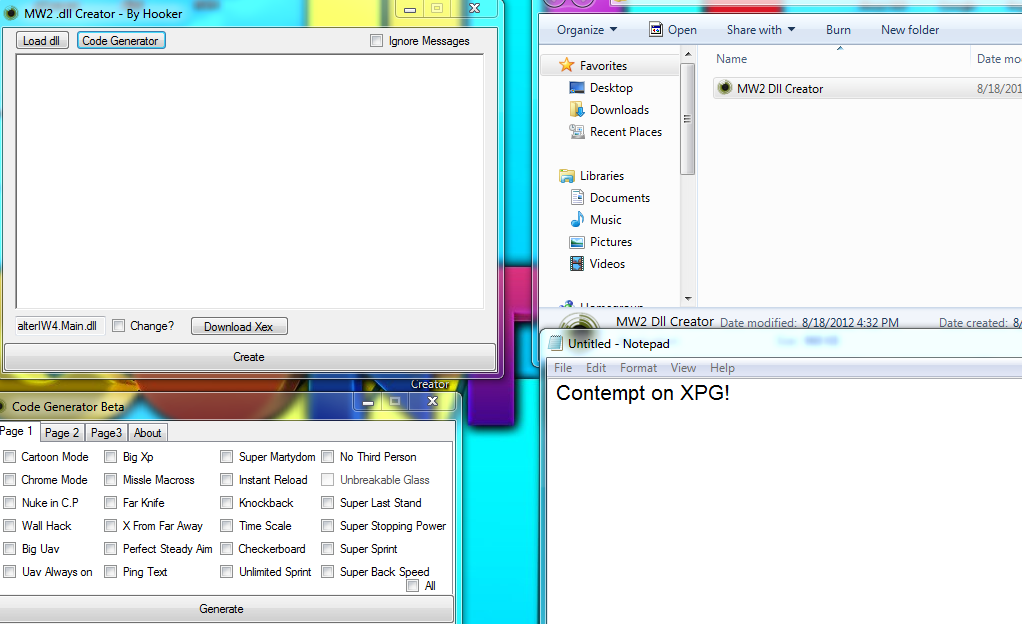Click the 'Contempt on XPG!' text in Notepad
The width and height of the screenshot is (1022, 624).
[x=643, y=393]
